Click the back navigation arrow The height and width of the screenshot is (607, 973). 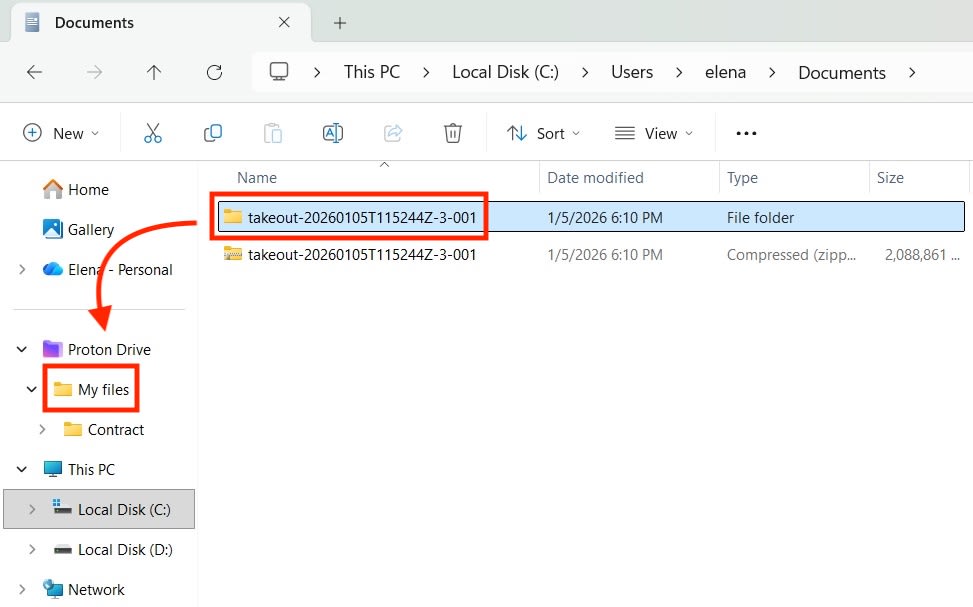tap(34, 72)
